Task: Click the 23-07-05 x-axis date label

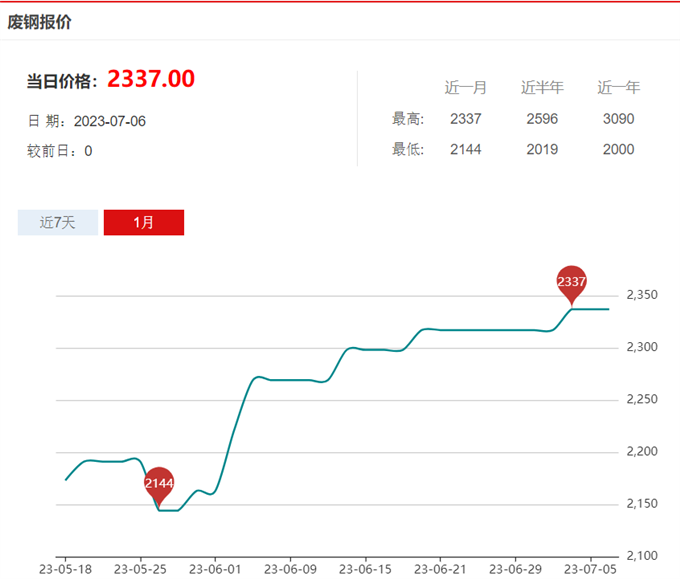Action: point(589,568)
